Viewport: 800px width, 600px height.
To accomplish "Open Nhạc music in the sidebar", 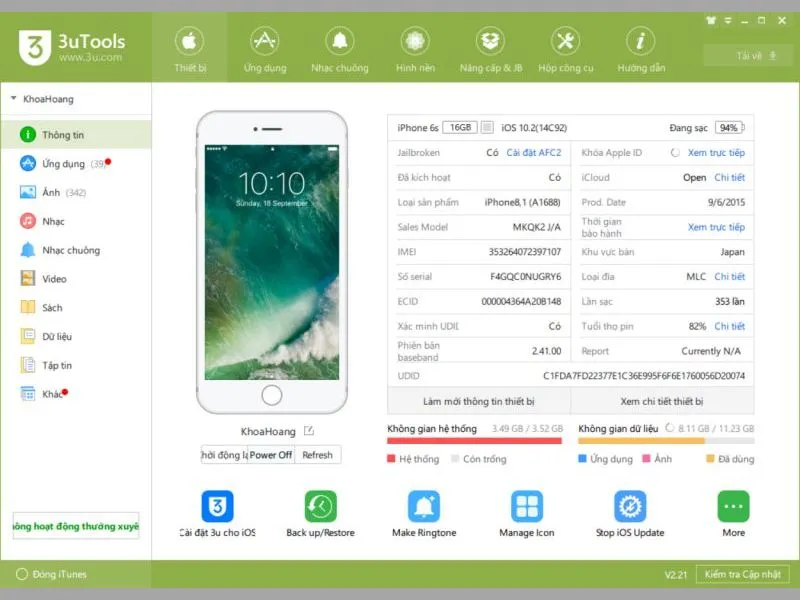I will coord(76,221).
